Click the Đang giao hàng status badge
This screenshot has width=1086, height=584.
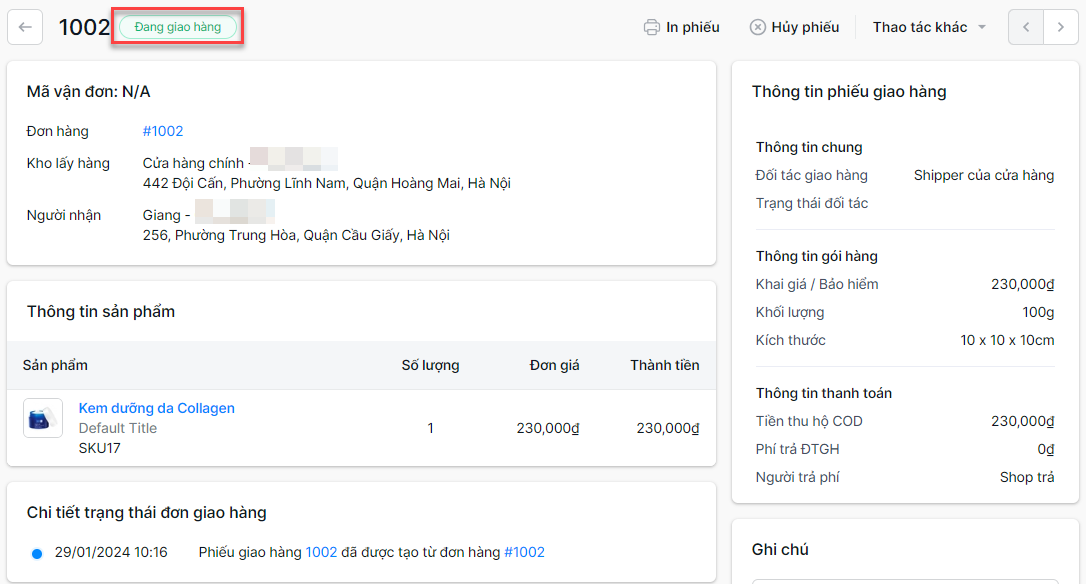(x=178, y=27)
